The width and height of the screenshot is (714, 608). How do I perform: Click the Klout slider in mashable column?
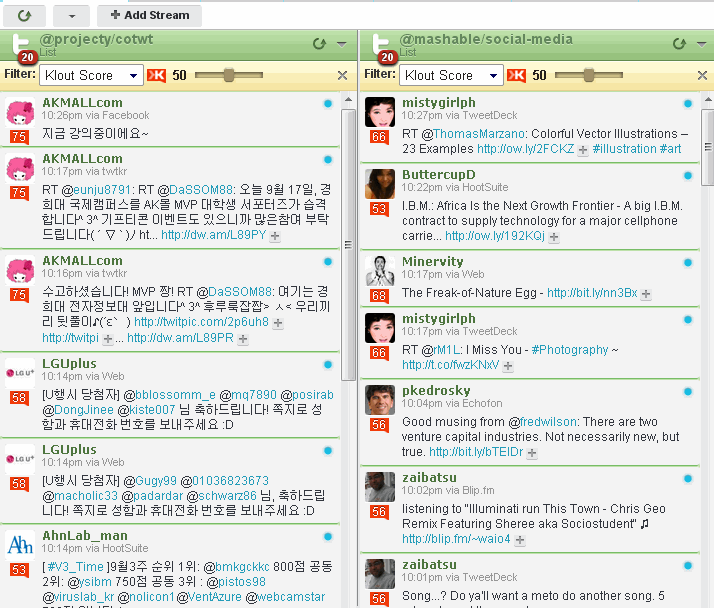589,75
